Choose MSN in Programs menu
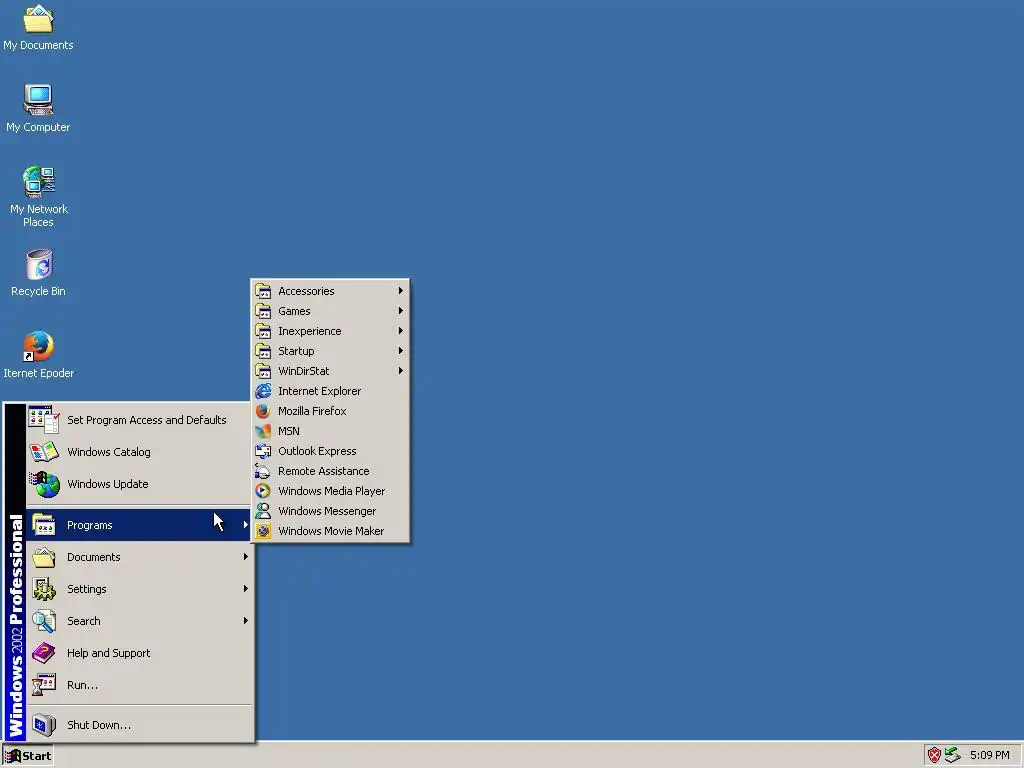The image size is (1024, 768). click(x=330, y=431)
